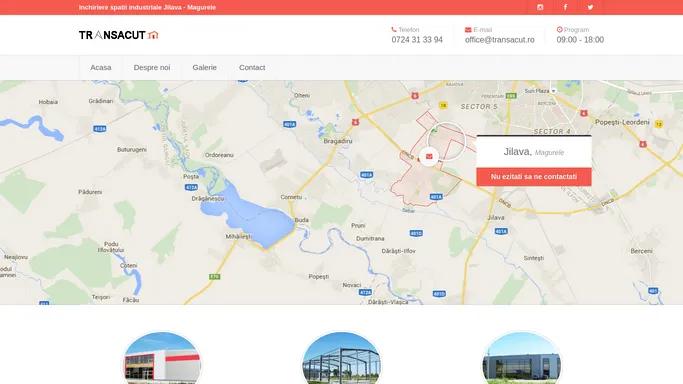Click the envelope icon beside E-mail
The height and width of the screenshot is (384, 683).
(468, 30)
